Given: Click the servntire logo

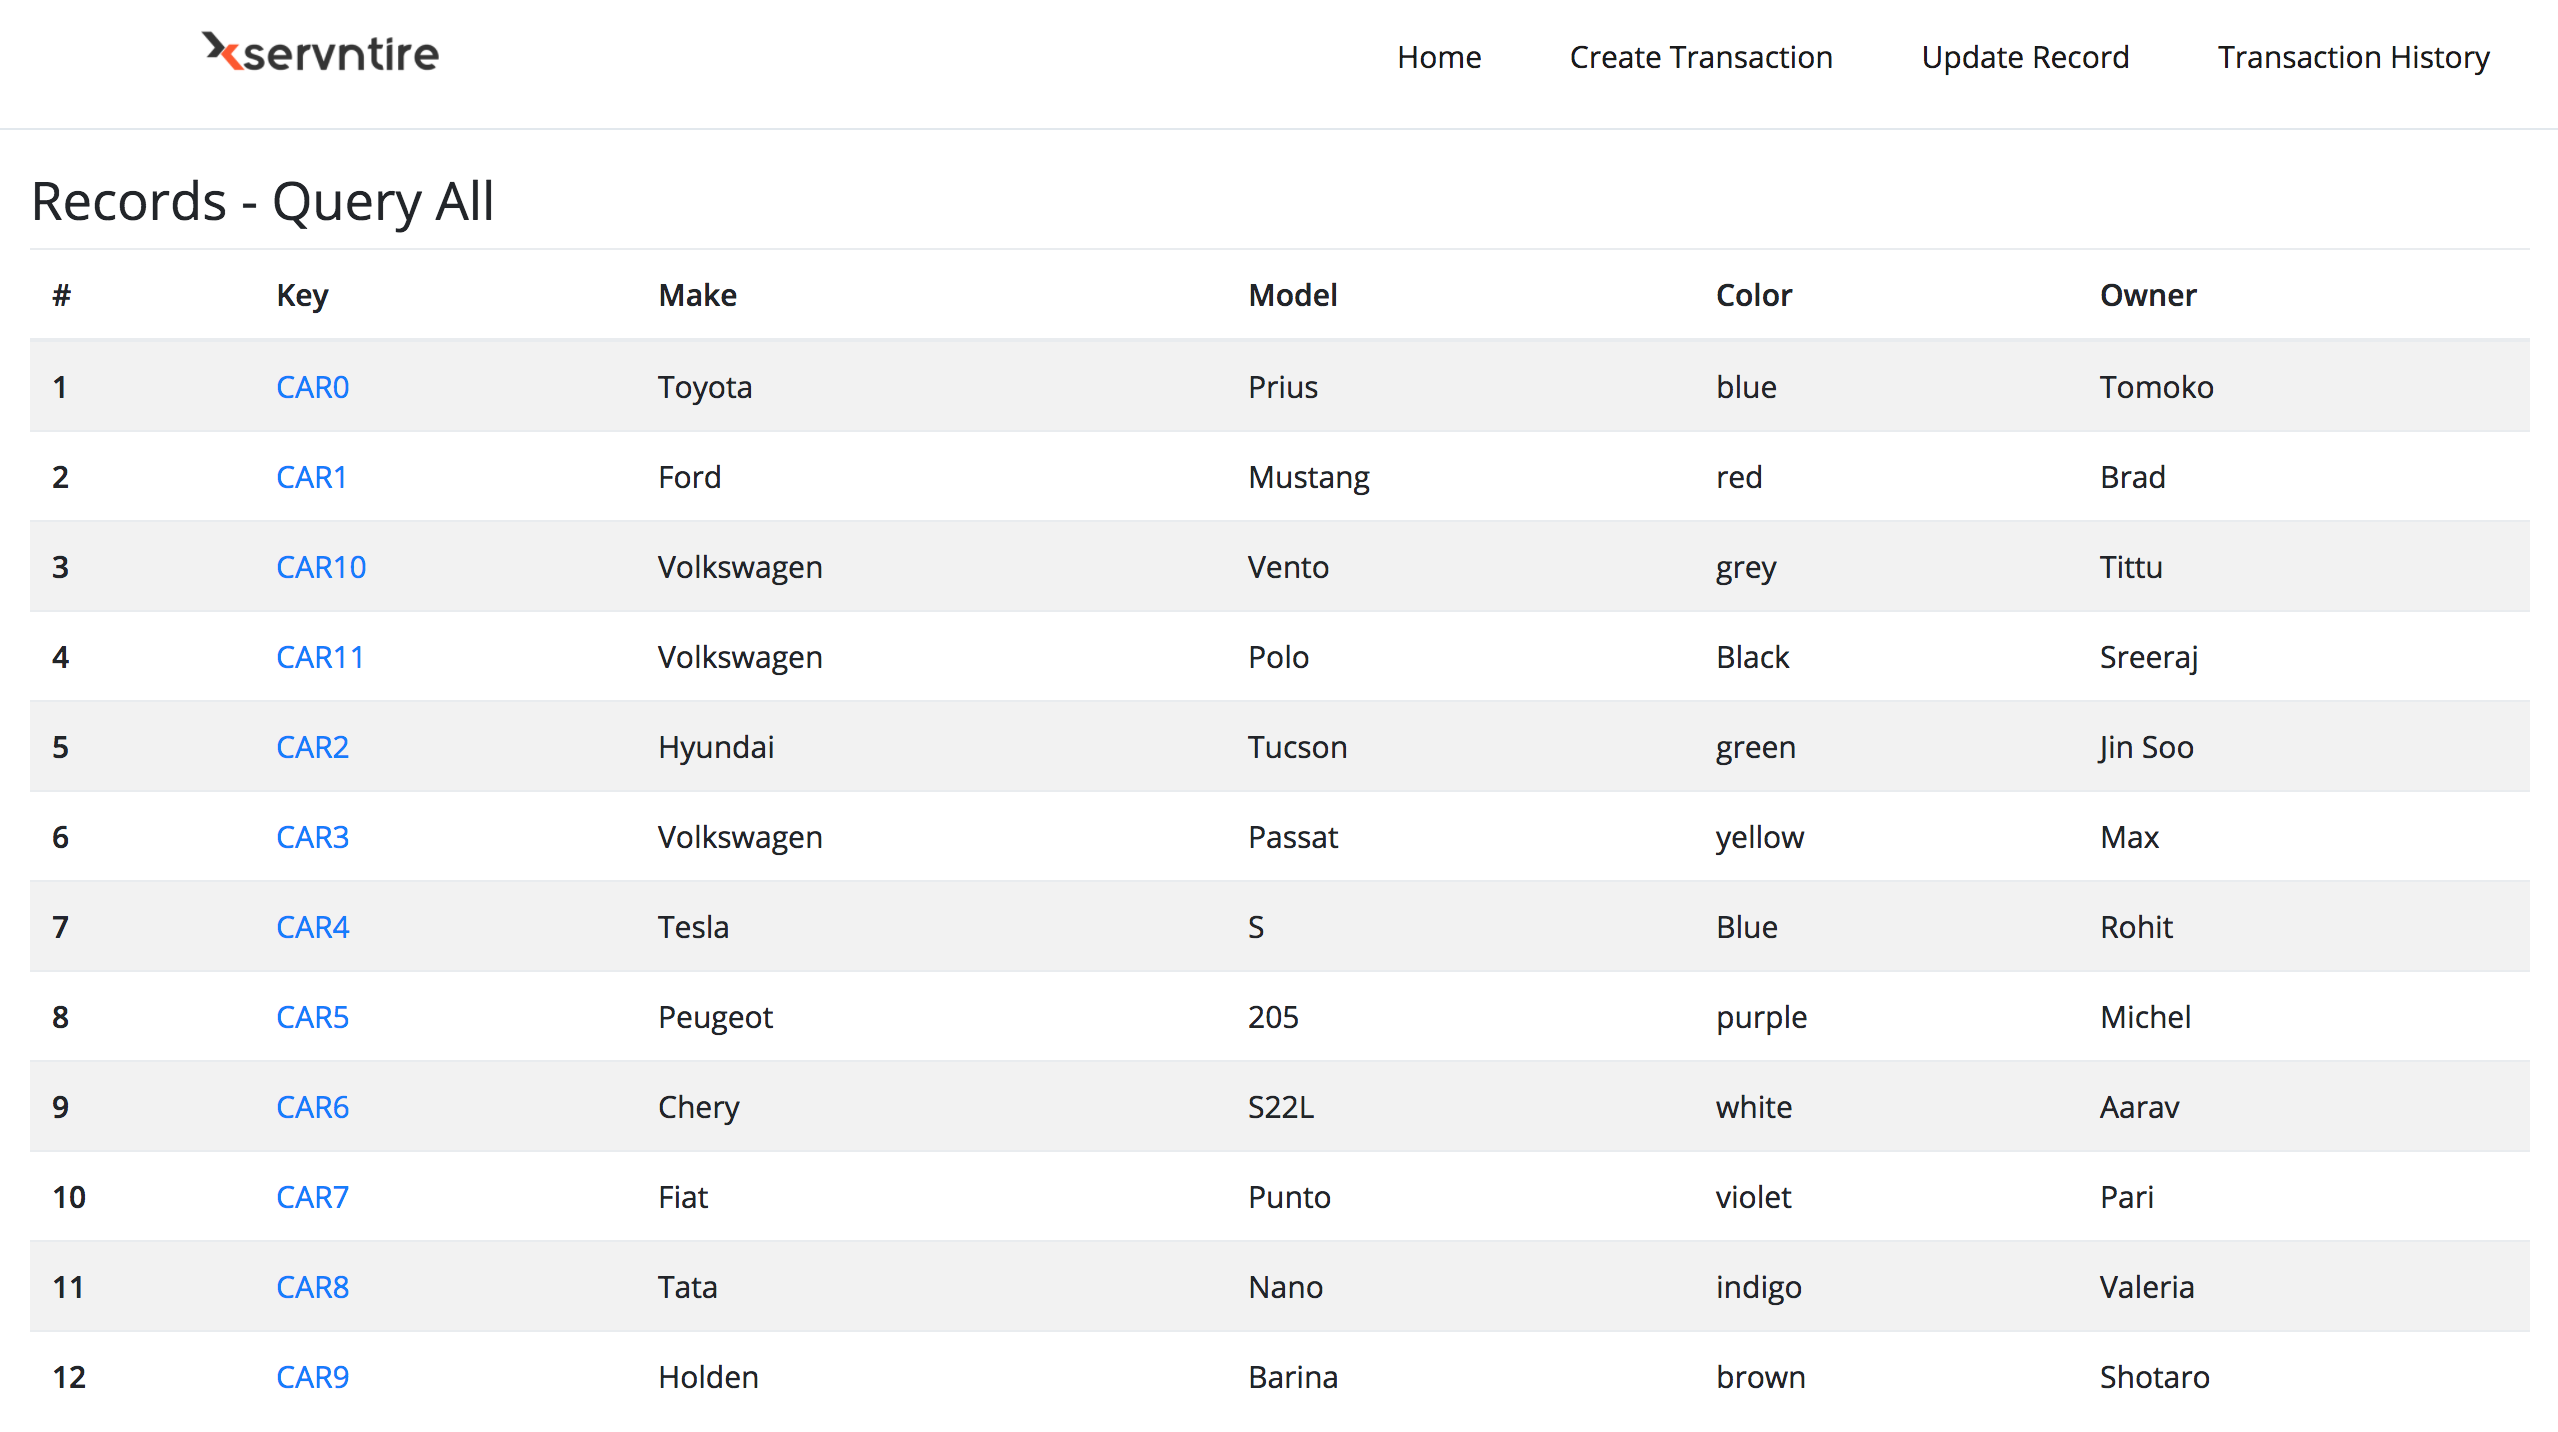Looking at the screenshot, I should point(320,54).
